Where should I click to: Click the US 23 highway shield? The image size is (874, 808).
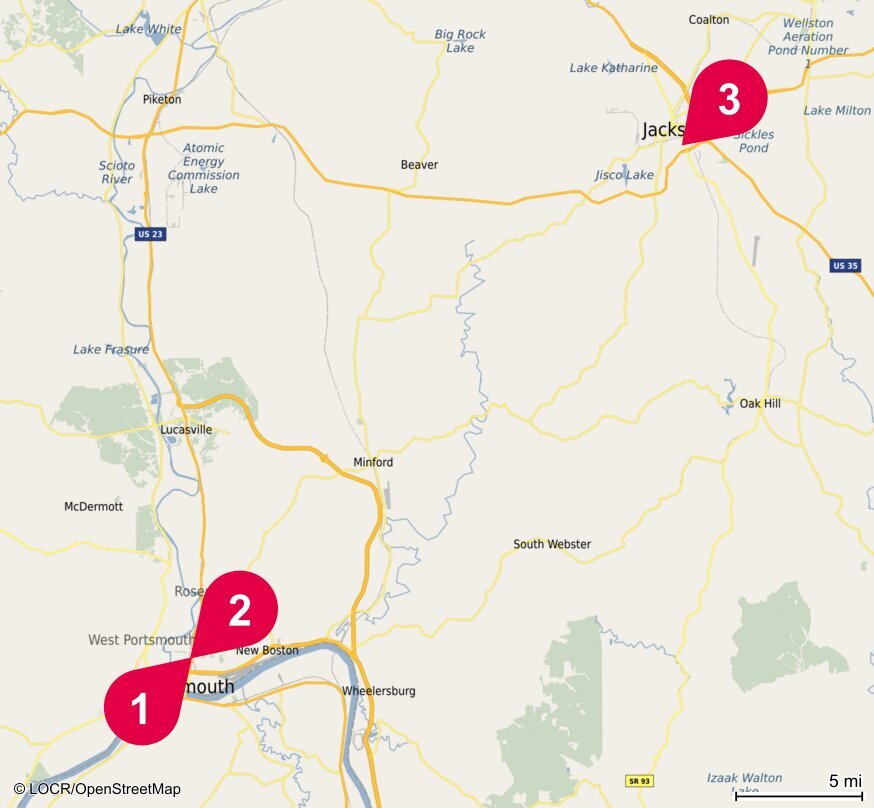[150, 234]
